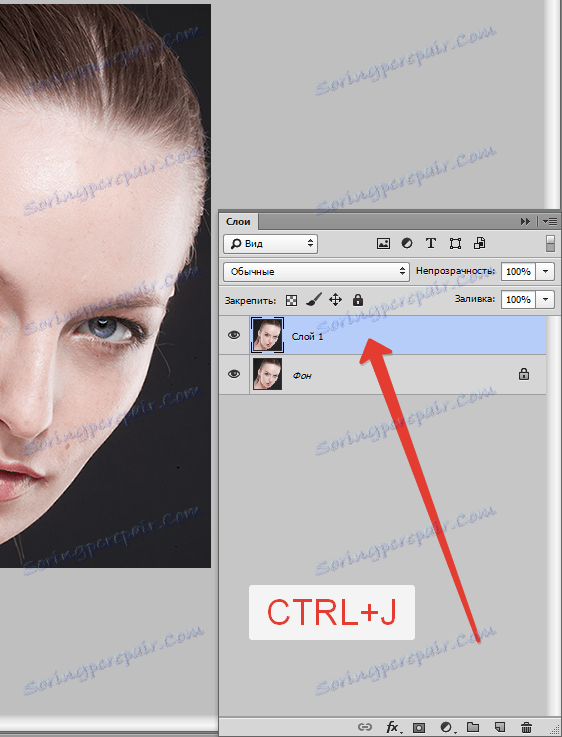Hide Слой 1 layer visibility eye

(x=234, y=335)
